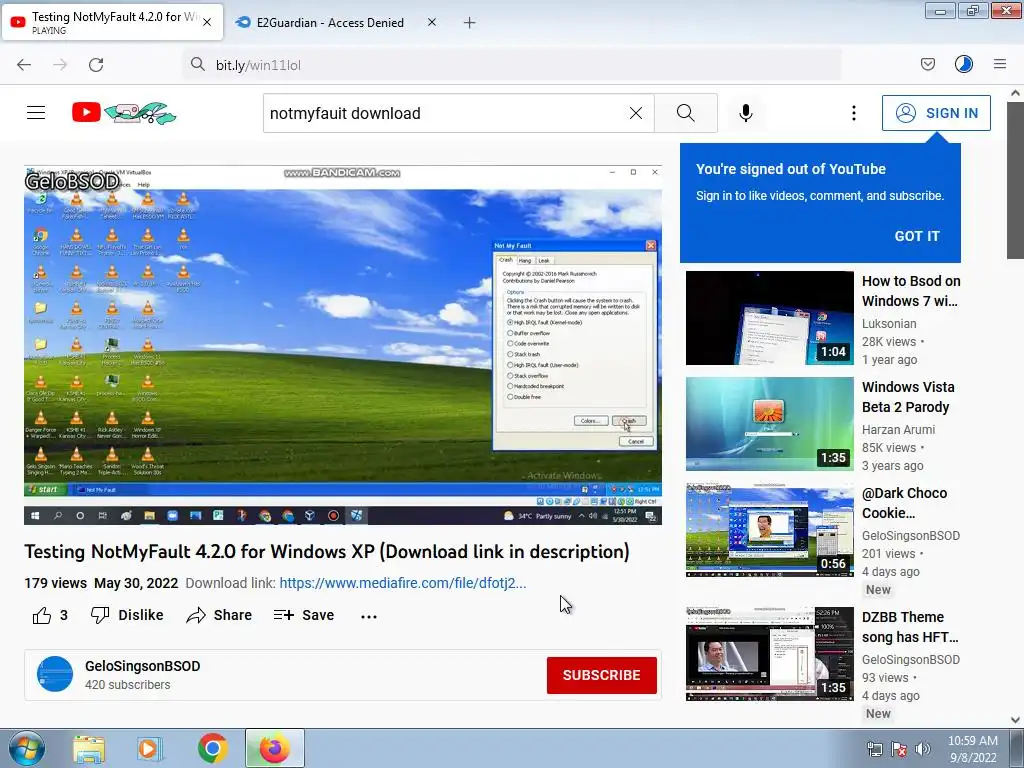1024x768 pixels.
Task: Open the Firefox hamburger application menu
Action: [1000, 64]
